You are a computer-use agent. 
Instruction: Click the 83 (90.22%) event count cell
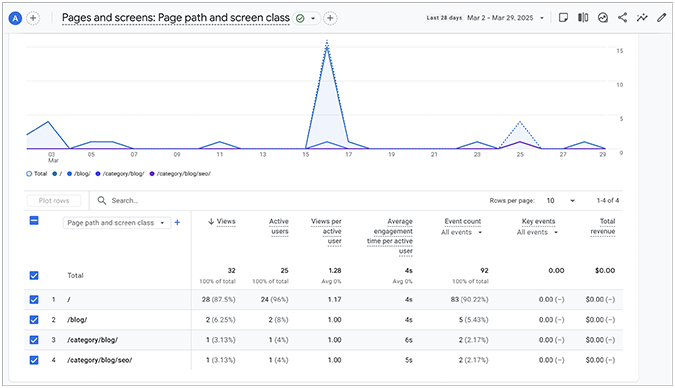470,299
